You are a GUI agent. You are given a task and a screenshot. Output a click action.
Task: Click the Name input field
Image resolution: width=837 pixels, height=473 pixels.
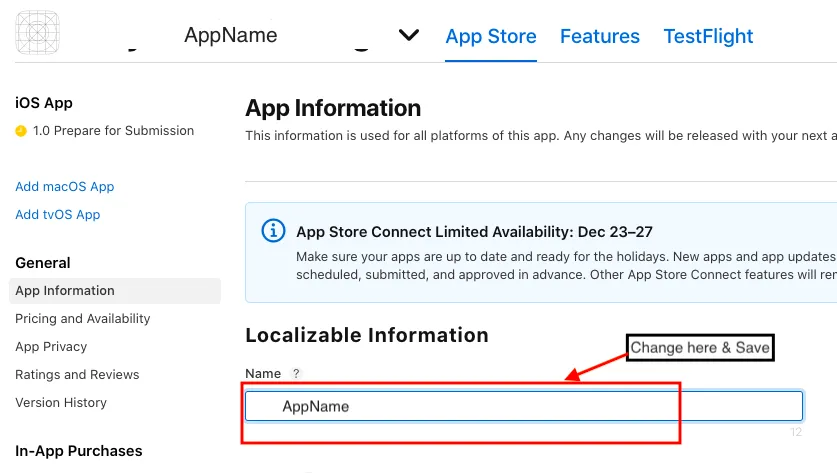[x=523, y=406]
